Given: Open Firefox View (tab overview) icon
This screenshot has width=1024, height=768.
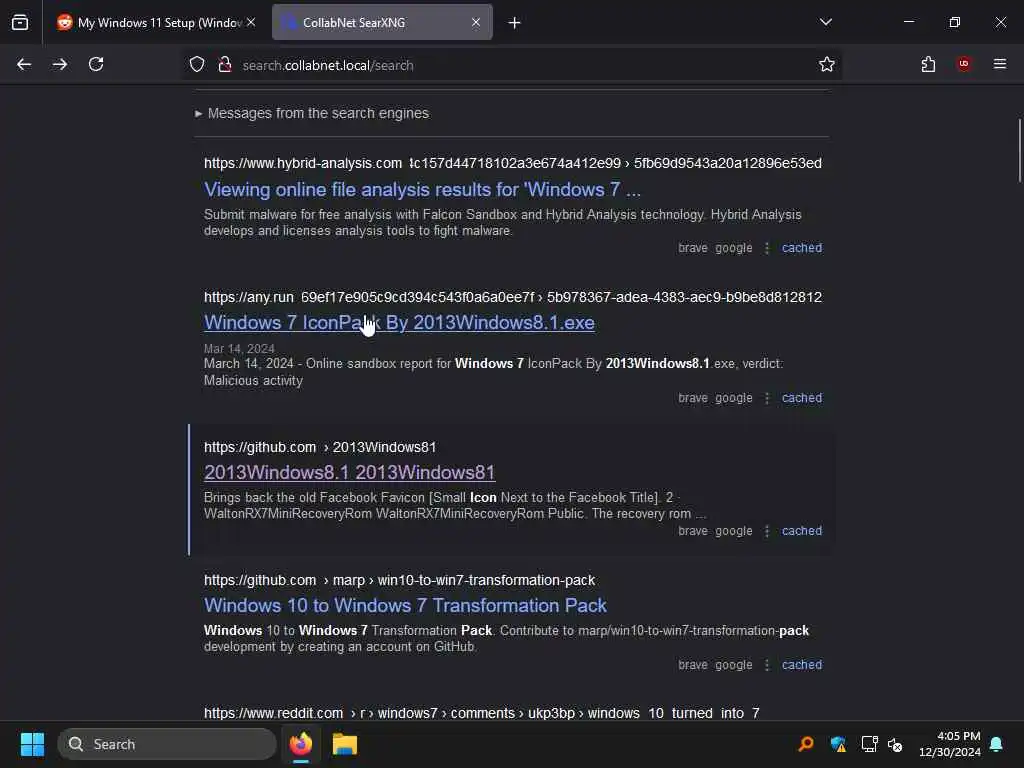Looking at the screenshot, I should [20, 22].
